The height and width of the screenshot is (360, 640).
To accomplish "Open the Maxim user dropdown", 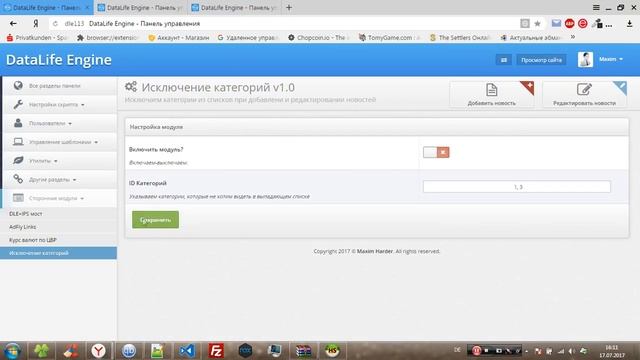I will (x=611, y=59).
